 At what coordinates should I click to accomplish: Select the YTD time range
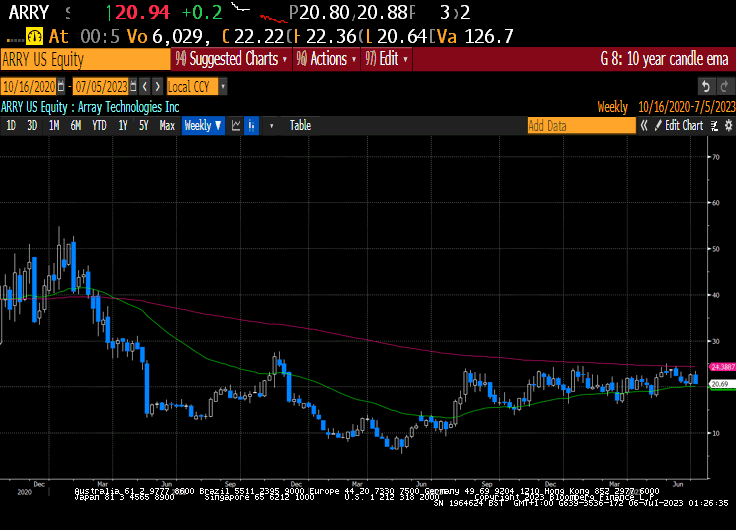tap(99, 125)
